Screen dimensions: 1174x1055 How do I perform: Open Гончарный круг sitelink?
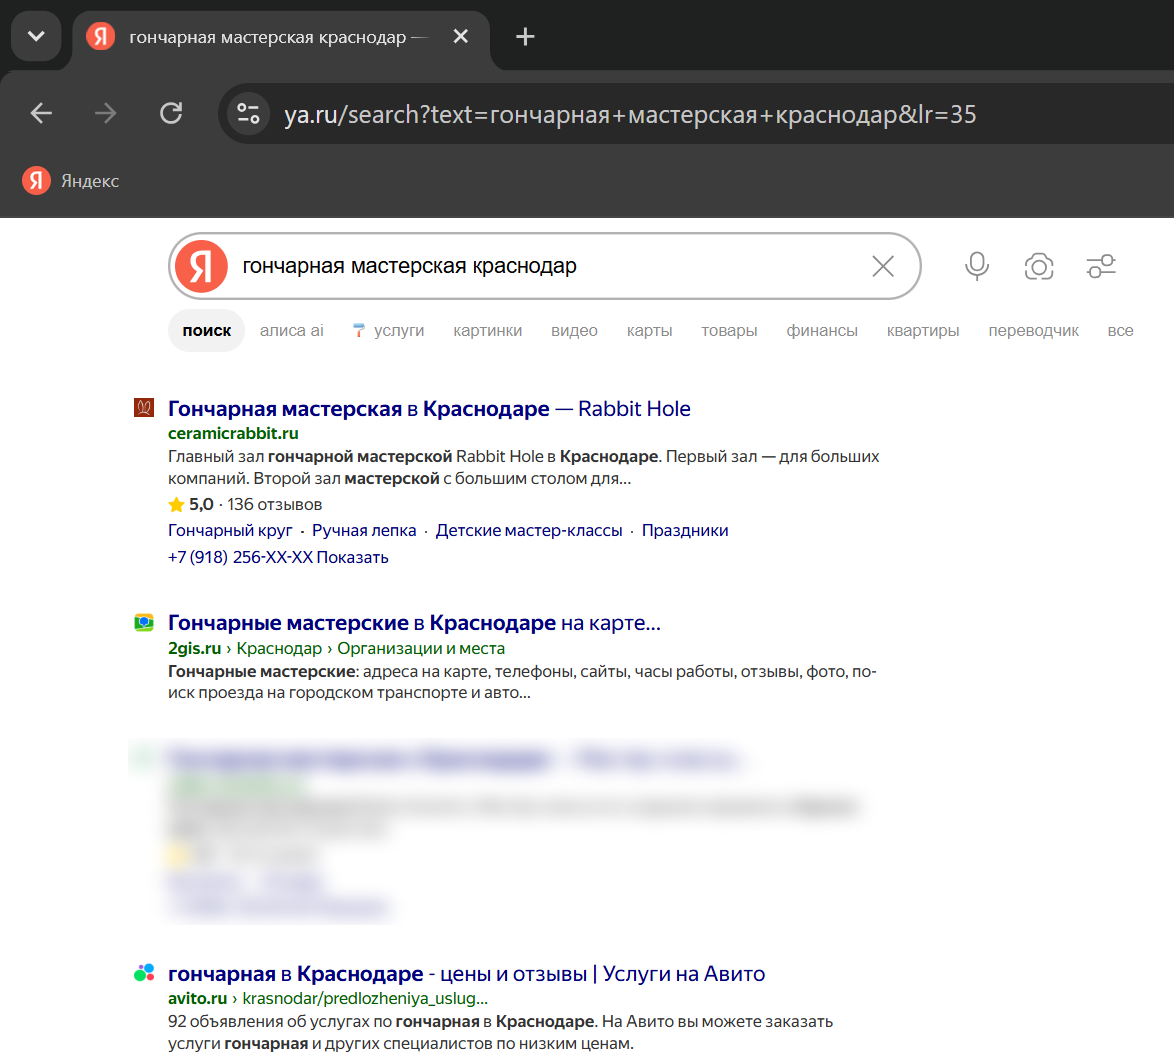230,530
